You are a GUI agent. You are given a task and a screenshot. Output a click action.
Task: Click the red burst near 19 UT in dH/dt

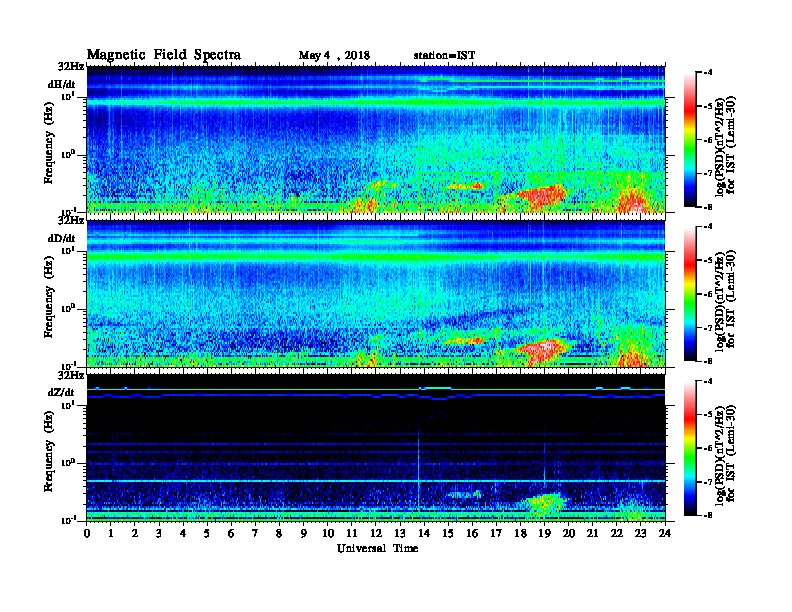tap(540, 195)
